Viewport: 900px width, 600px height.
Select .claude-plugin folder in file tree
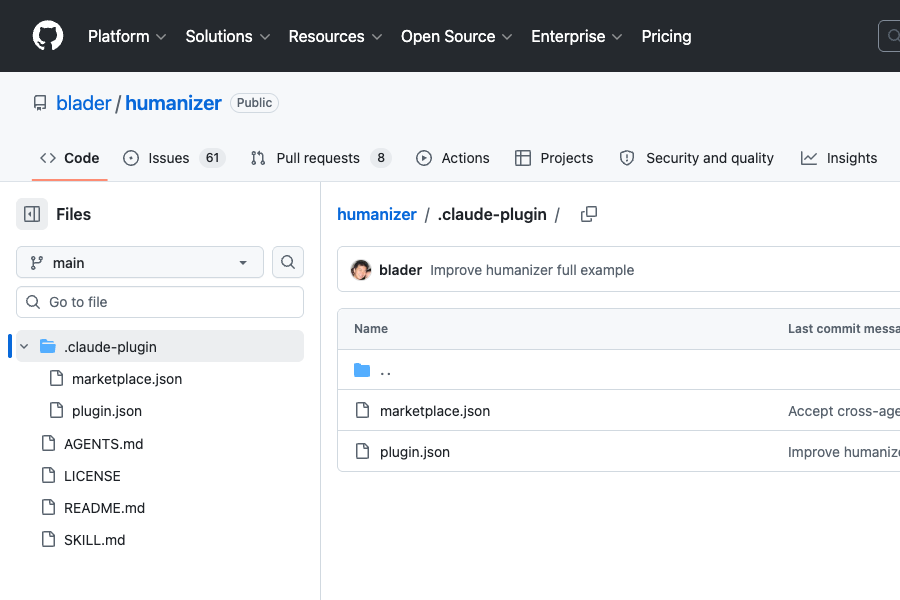160,346
